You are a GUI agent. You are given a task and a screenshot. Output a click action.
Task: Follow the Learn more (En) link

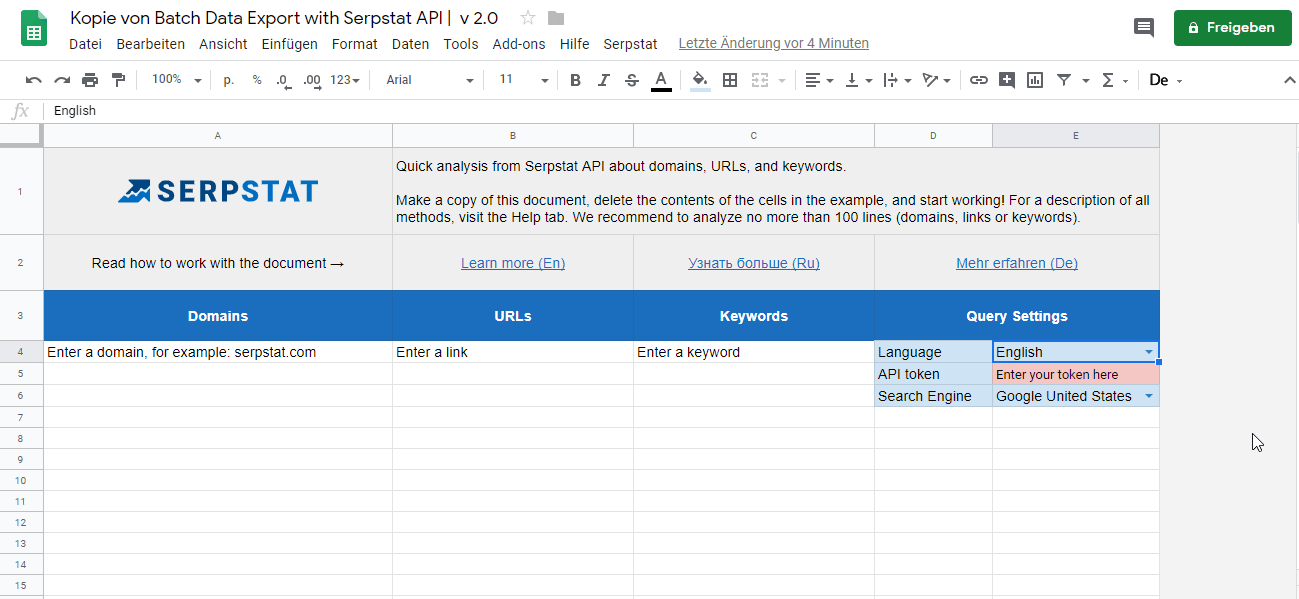point(513,264)
